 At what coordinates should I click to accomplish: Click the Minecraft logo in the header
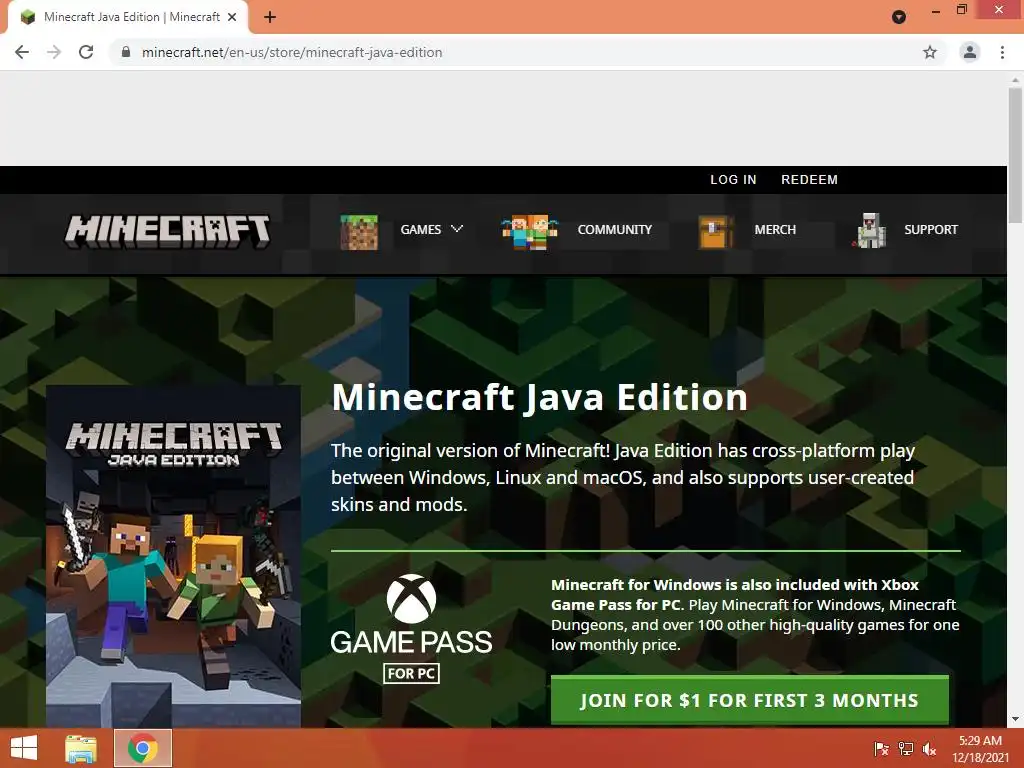167,231
